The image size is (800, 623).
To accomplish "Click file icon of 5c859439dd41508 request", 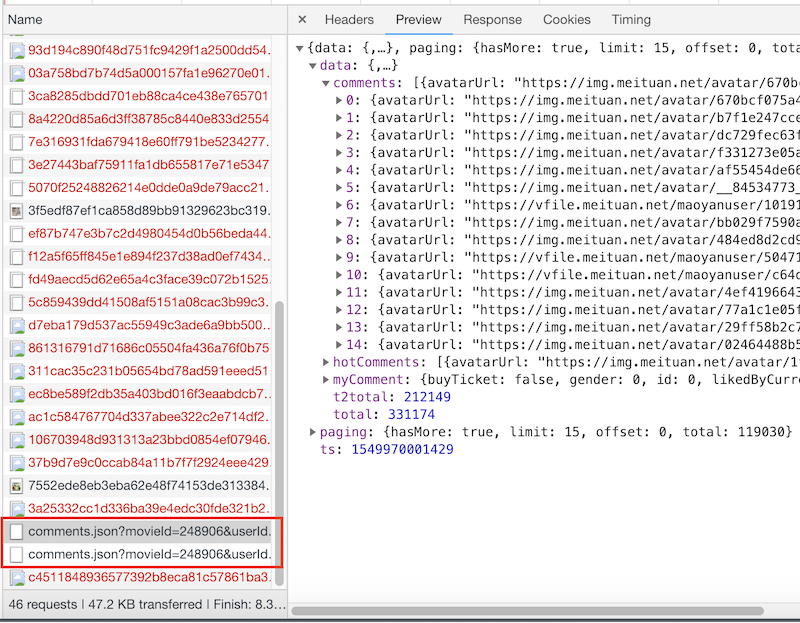I will [x=17, y=303].
